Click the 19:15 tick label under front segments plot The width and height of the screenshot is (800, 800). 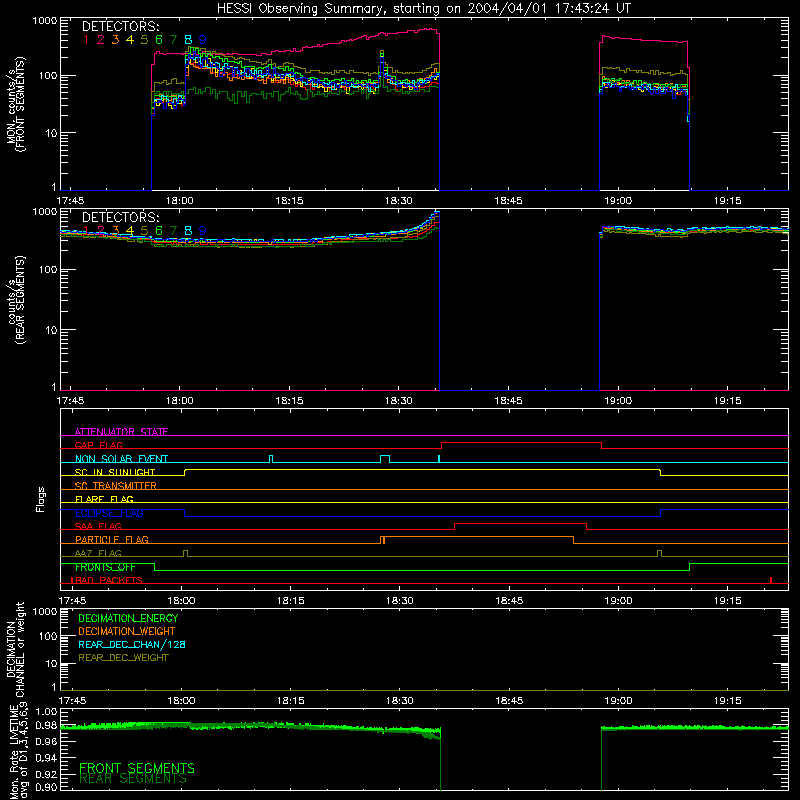pos(728,201)
